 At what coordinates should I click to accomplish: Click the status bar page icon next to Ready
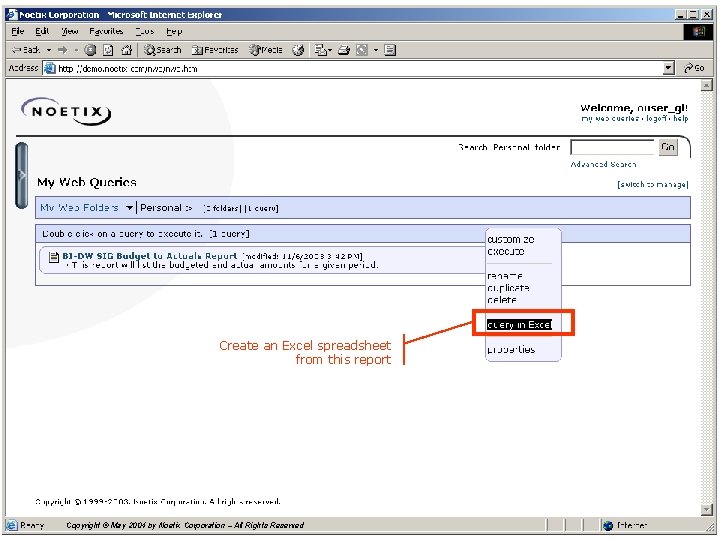[x=12, y=525]
